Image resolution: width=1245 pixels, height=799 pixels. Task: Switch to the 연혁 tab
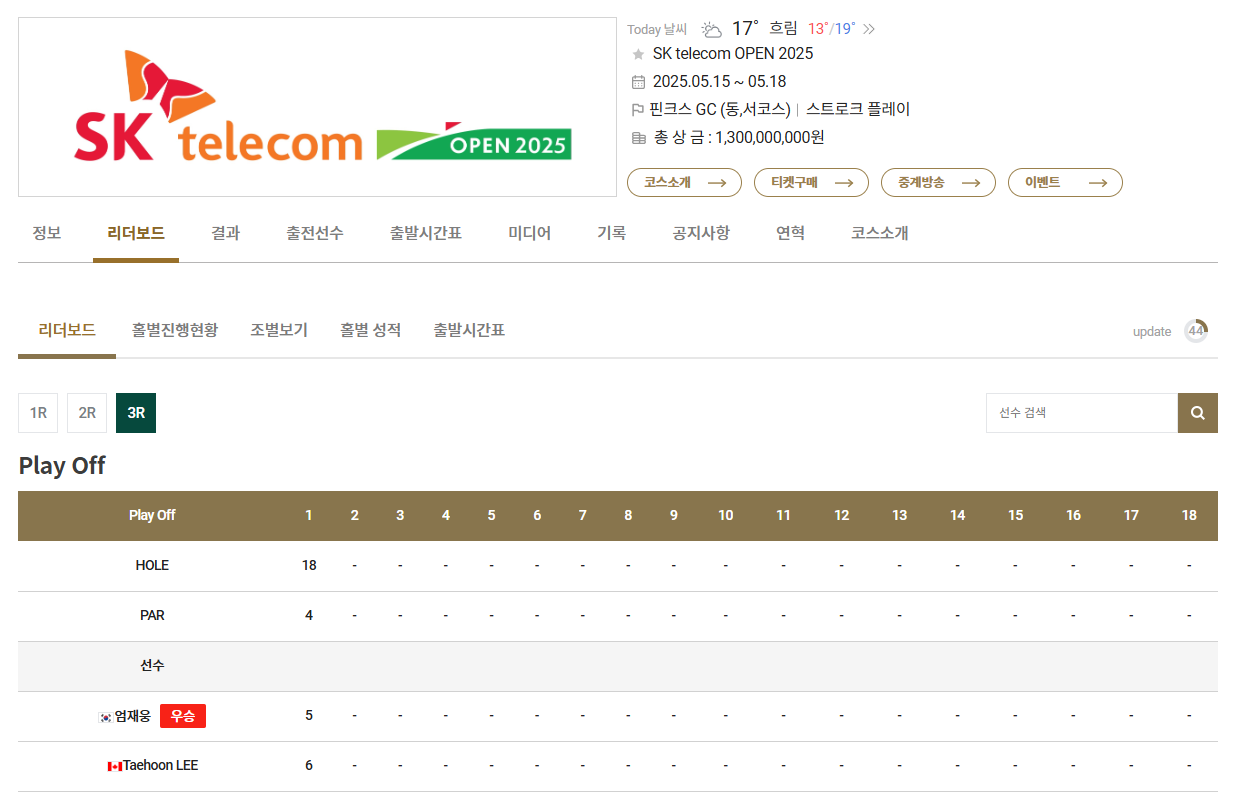790,233
